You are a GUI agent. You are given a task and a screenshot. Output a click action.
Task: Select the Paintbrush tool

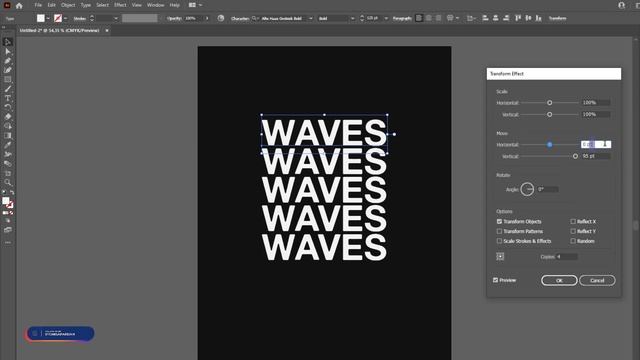click(8, 89)
